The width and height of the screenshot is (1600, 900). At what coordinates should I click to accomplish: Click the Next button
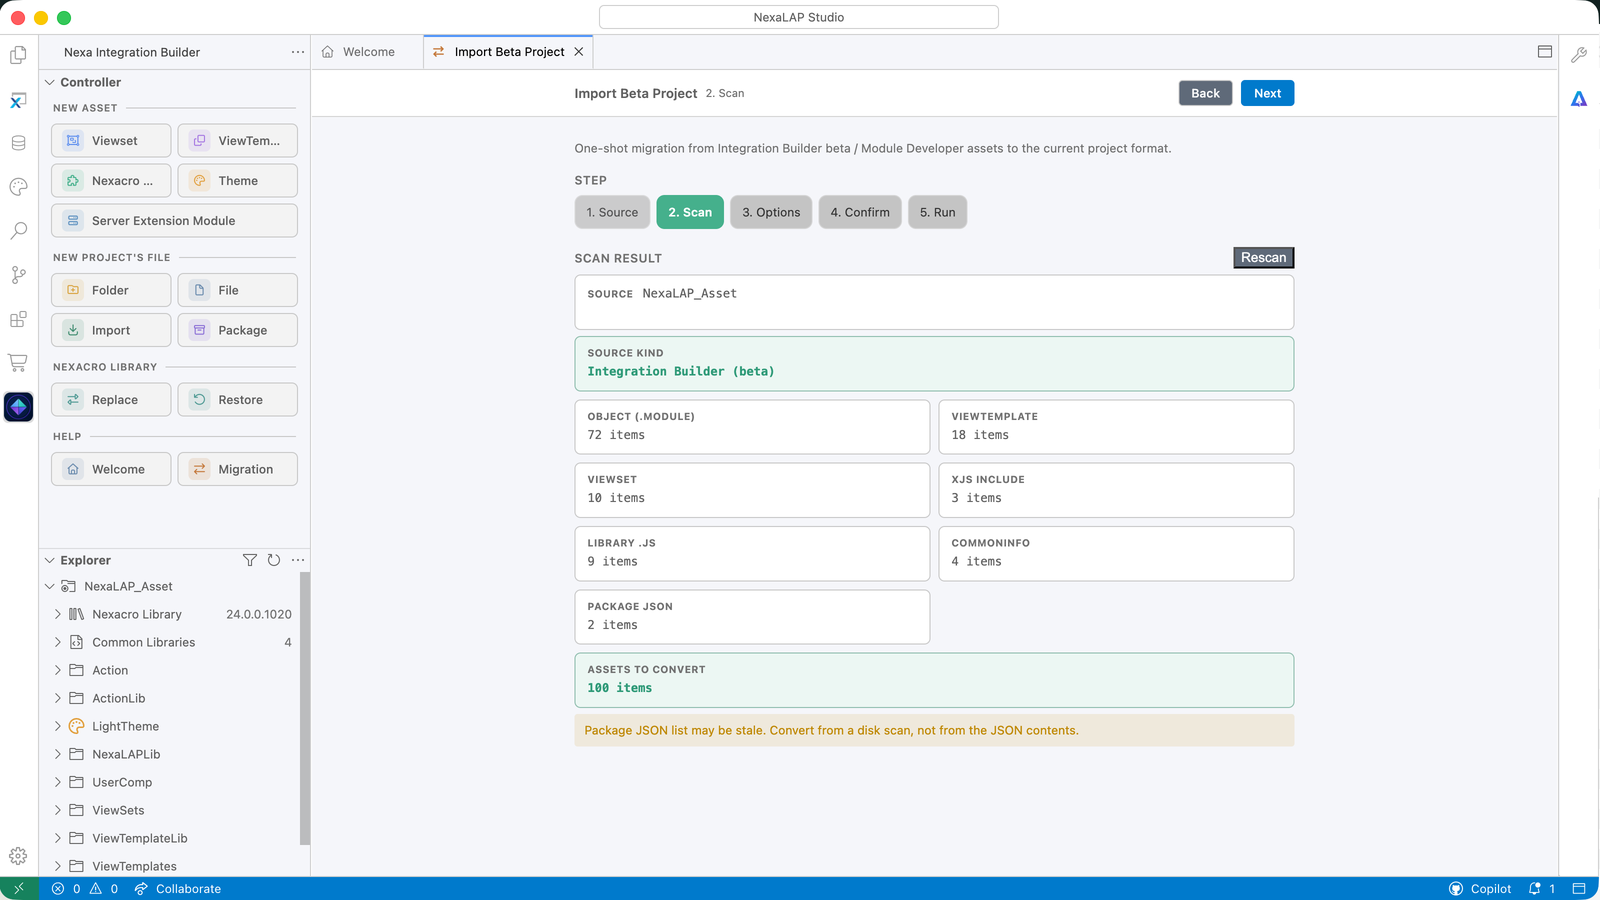1267,93
